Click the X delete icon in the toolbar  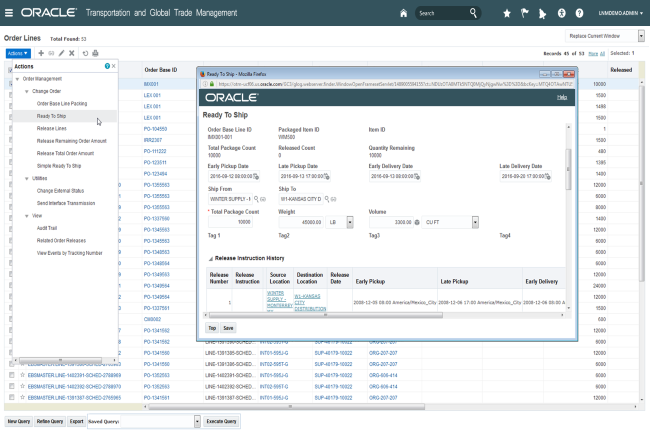[x=72, y=53]
